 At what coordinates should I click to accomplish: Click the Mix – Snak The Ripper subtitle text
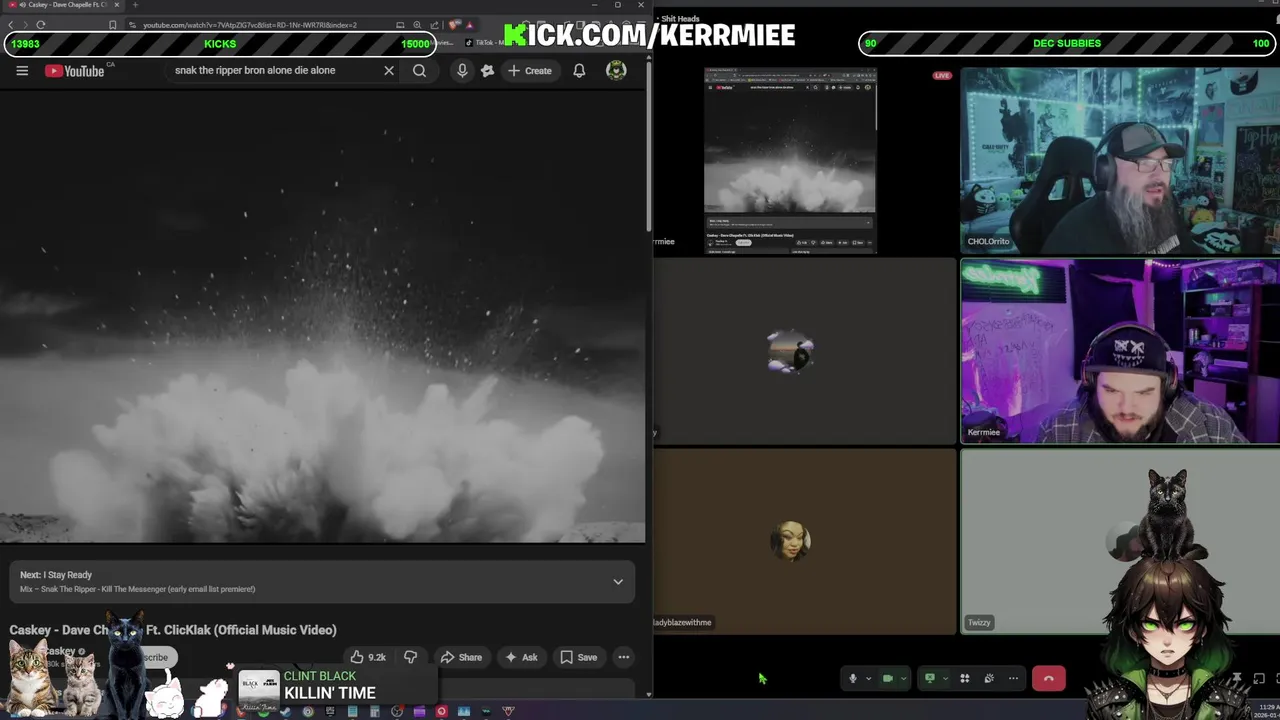point(137,589)
